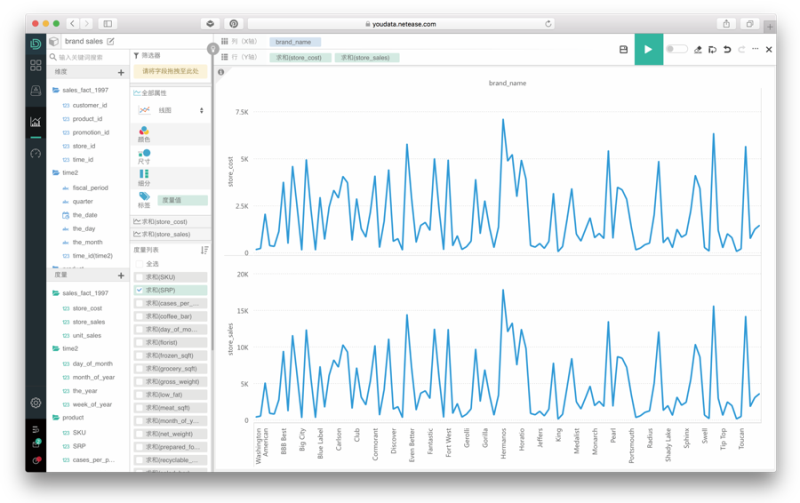Check the 求和(SKU) measure checkbox
This screenshot has height=503, width=800.
coord(139,276)
